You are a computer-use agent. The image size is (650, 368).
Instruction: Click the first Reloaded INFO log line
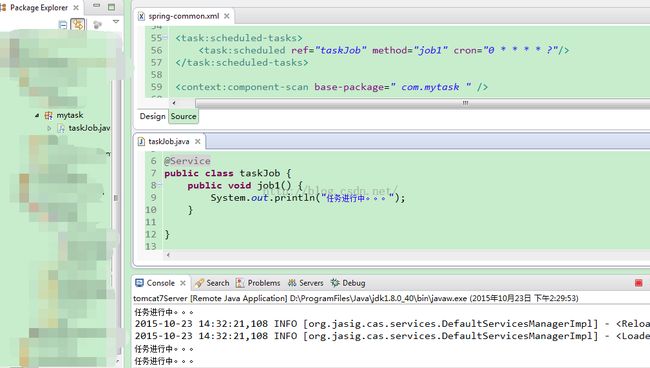(392, 324)
